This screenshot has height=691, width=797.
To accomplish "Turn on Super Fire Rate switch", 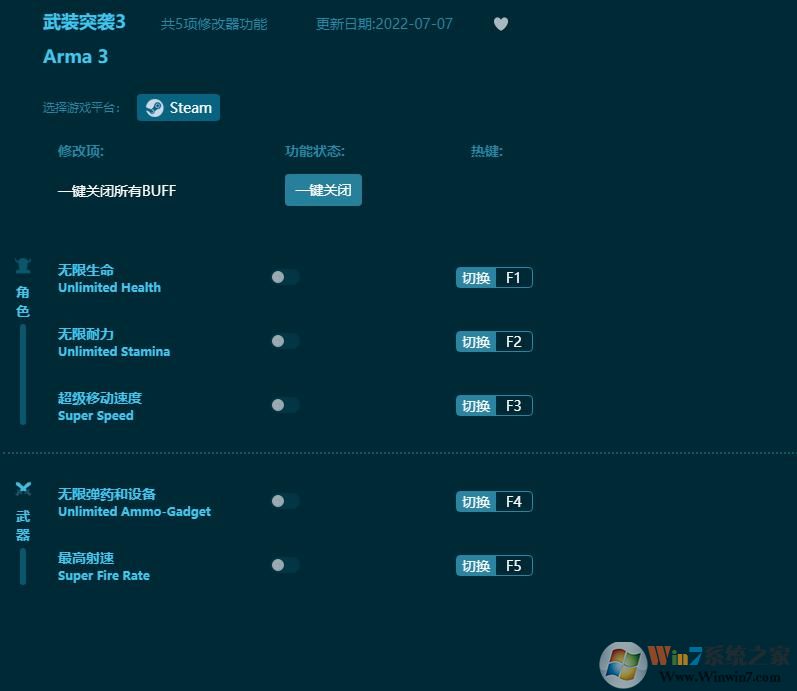I will (285, 565).
